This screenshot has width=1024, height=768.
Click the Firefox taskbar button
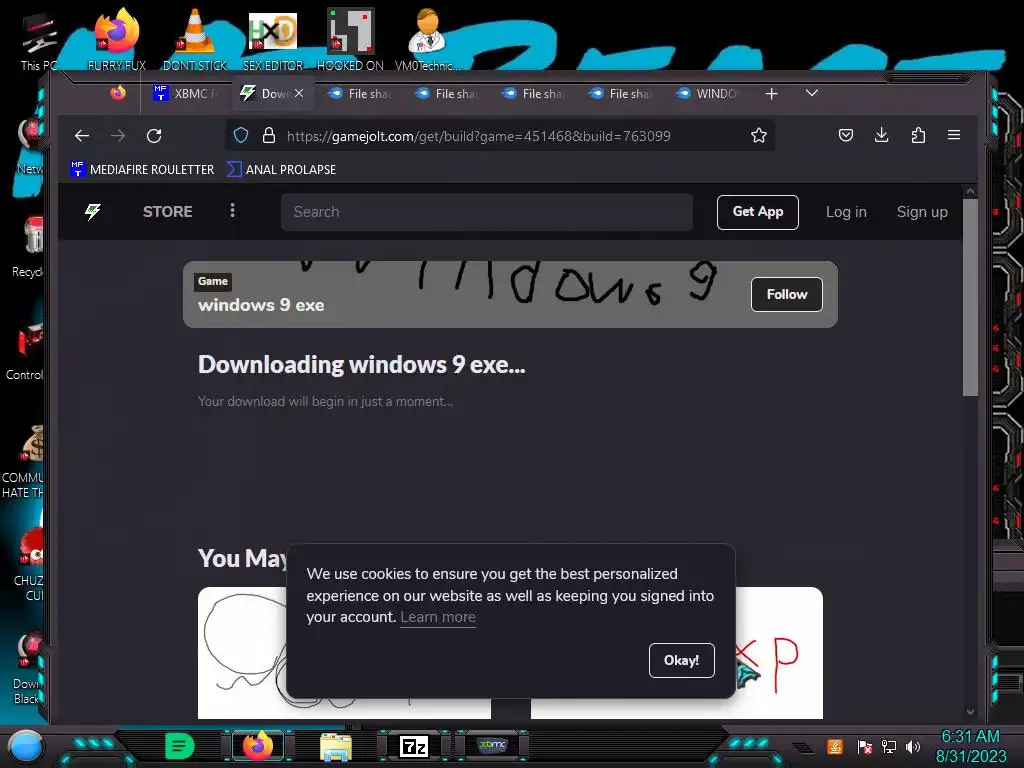(258, 746)
